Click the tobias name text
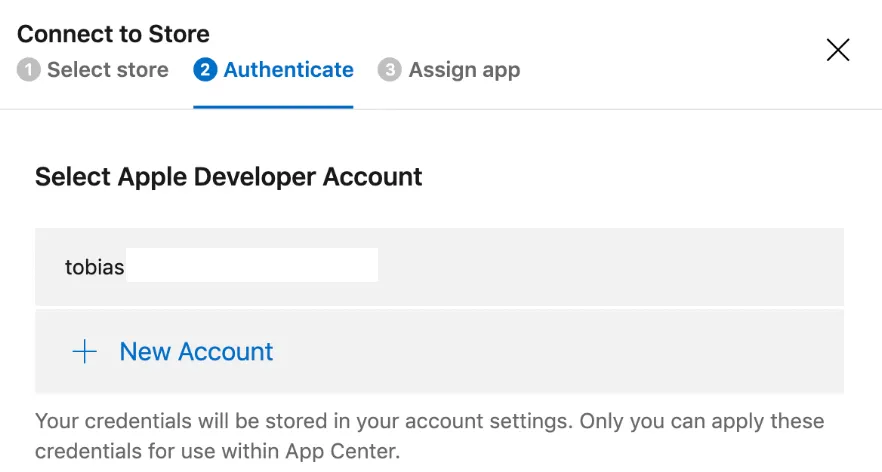The image size is (882, 472). [95, 267]
